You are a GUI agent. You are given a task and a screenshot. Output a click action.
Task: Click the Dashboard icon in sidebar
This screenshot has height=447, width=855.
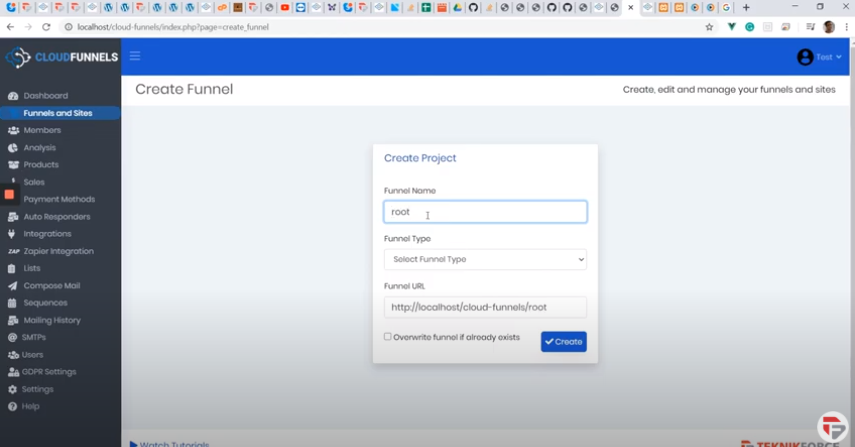coord(13,96)
